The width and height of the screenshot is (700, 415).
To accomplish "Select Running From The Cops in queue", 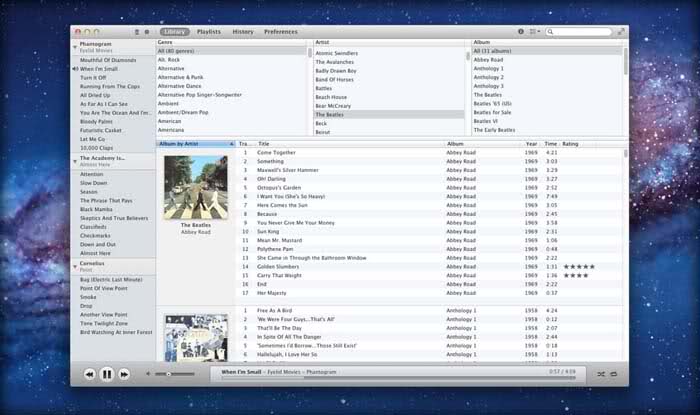I will tap(110, 86).
